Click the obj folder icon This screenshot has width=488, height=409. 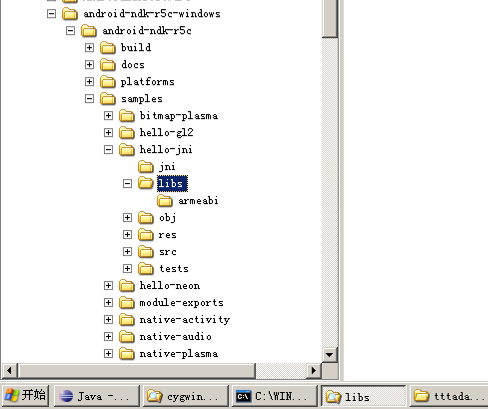(x=146, y=218)
